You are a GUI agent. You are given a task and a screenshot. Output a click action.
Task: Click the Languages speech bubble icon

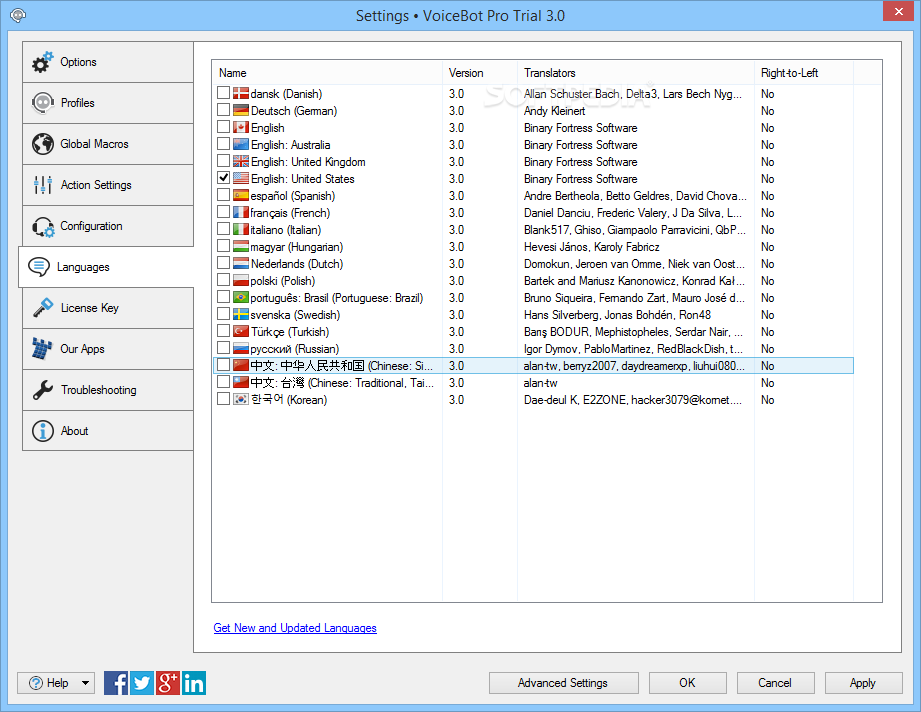coord(39,267)
